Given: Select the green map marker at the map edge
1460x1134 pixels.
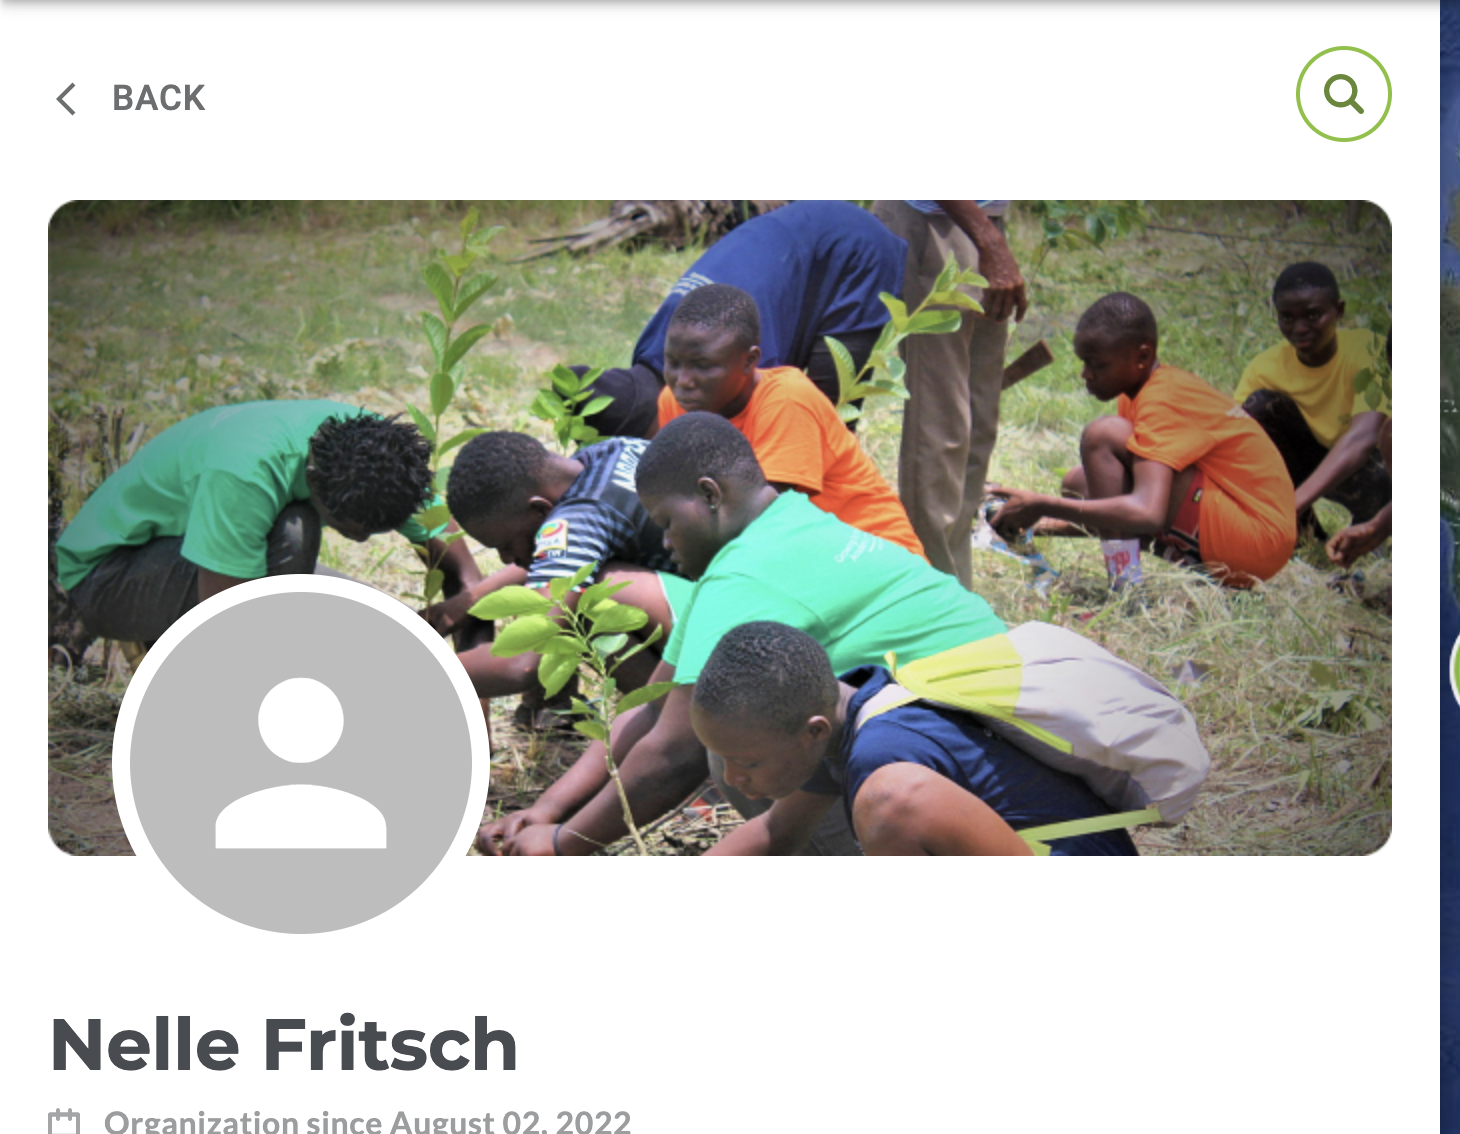Looking at the screenshot, I should (1455, 667).
